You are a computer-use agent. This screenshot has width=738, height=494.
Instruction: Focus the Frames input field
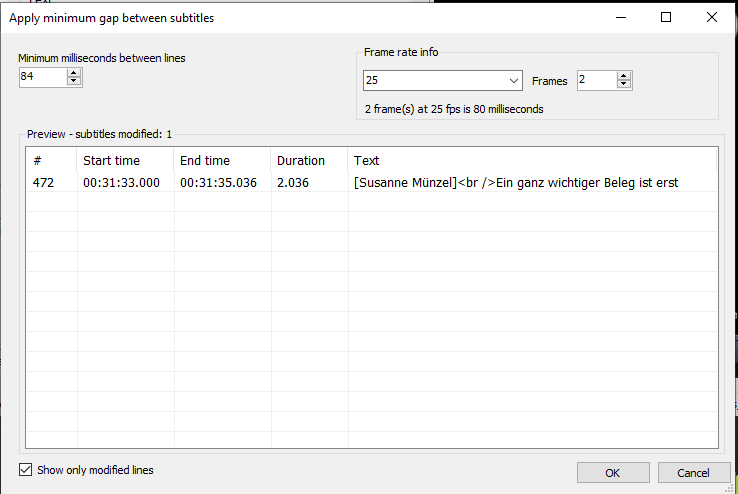[x=597, y=80]
